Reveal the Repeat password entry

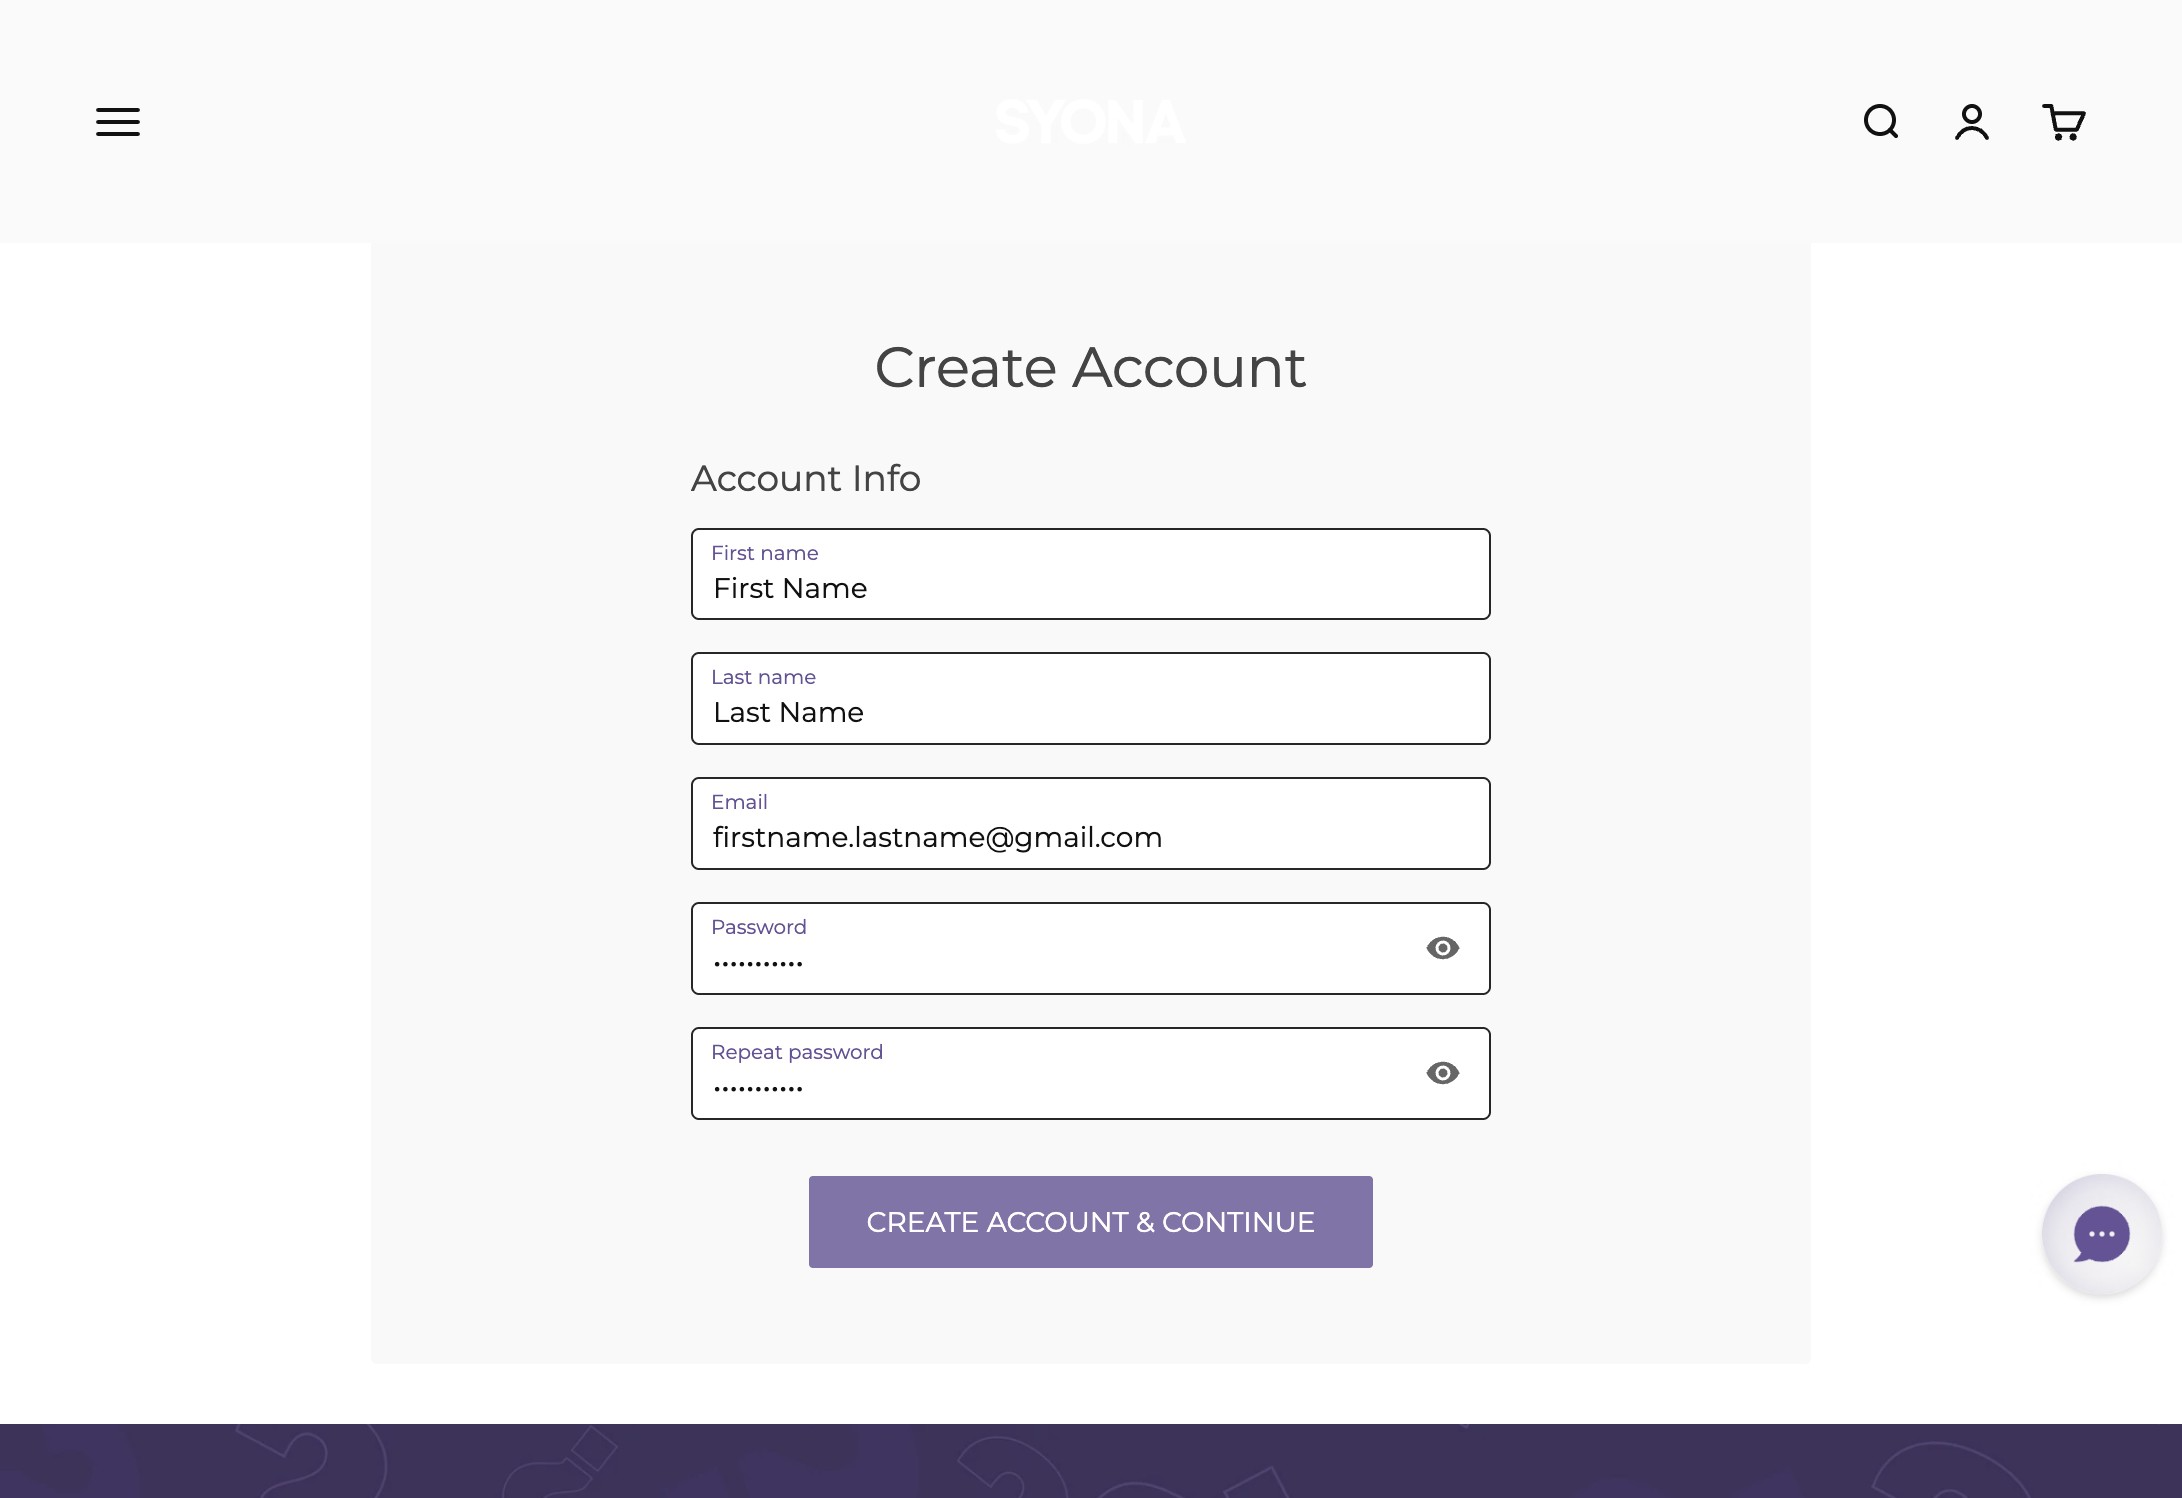pyautogui.click(x=1442, y=1073)
